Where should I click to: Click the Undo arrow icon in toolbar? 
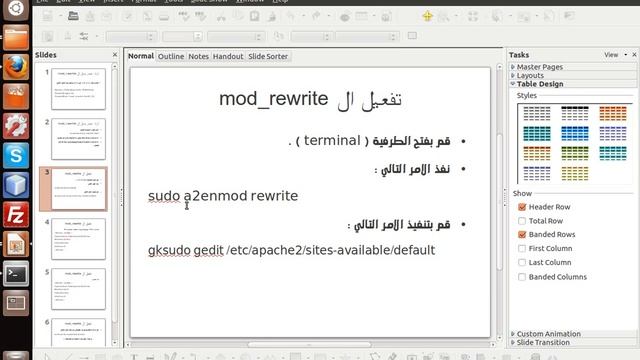(291, 16)
